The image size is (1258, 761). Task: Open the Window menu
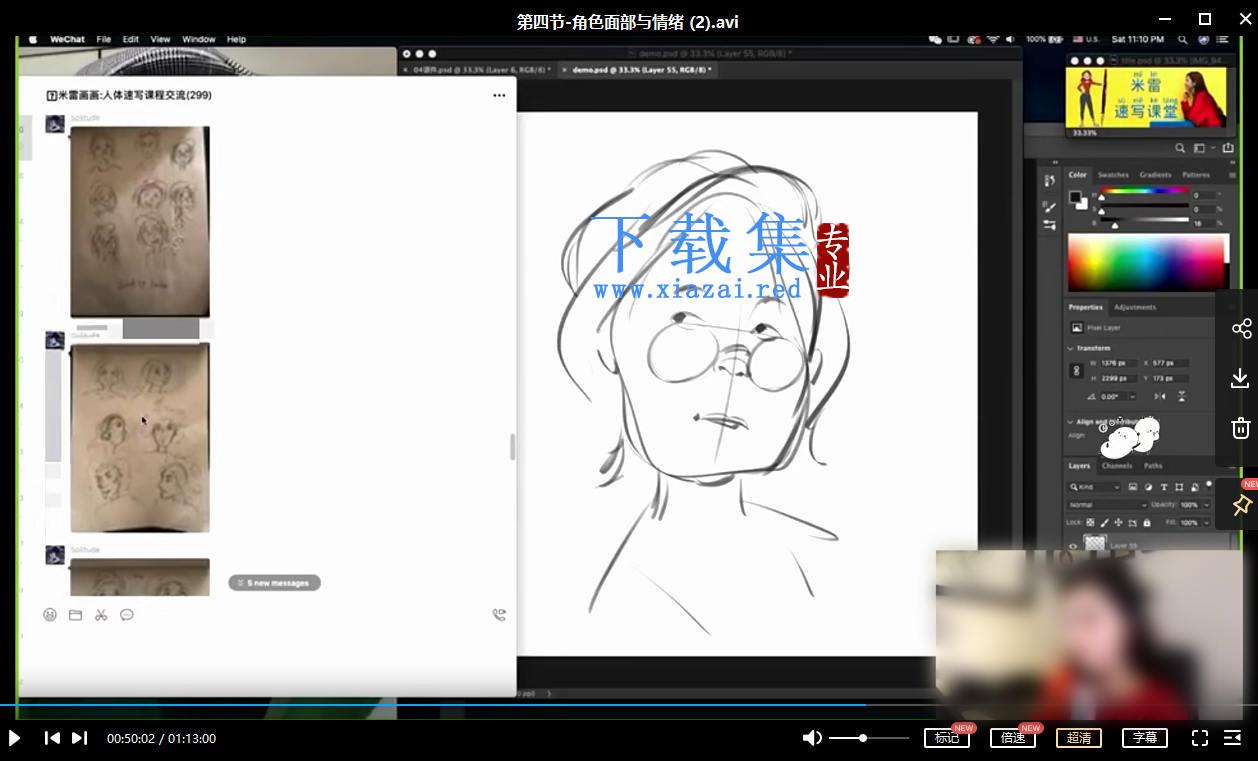pyautogui.click(x=199, y=40)
